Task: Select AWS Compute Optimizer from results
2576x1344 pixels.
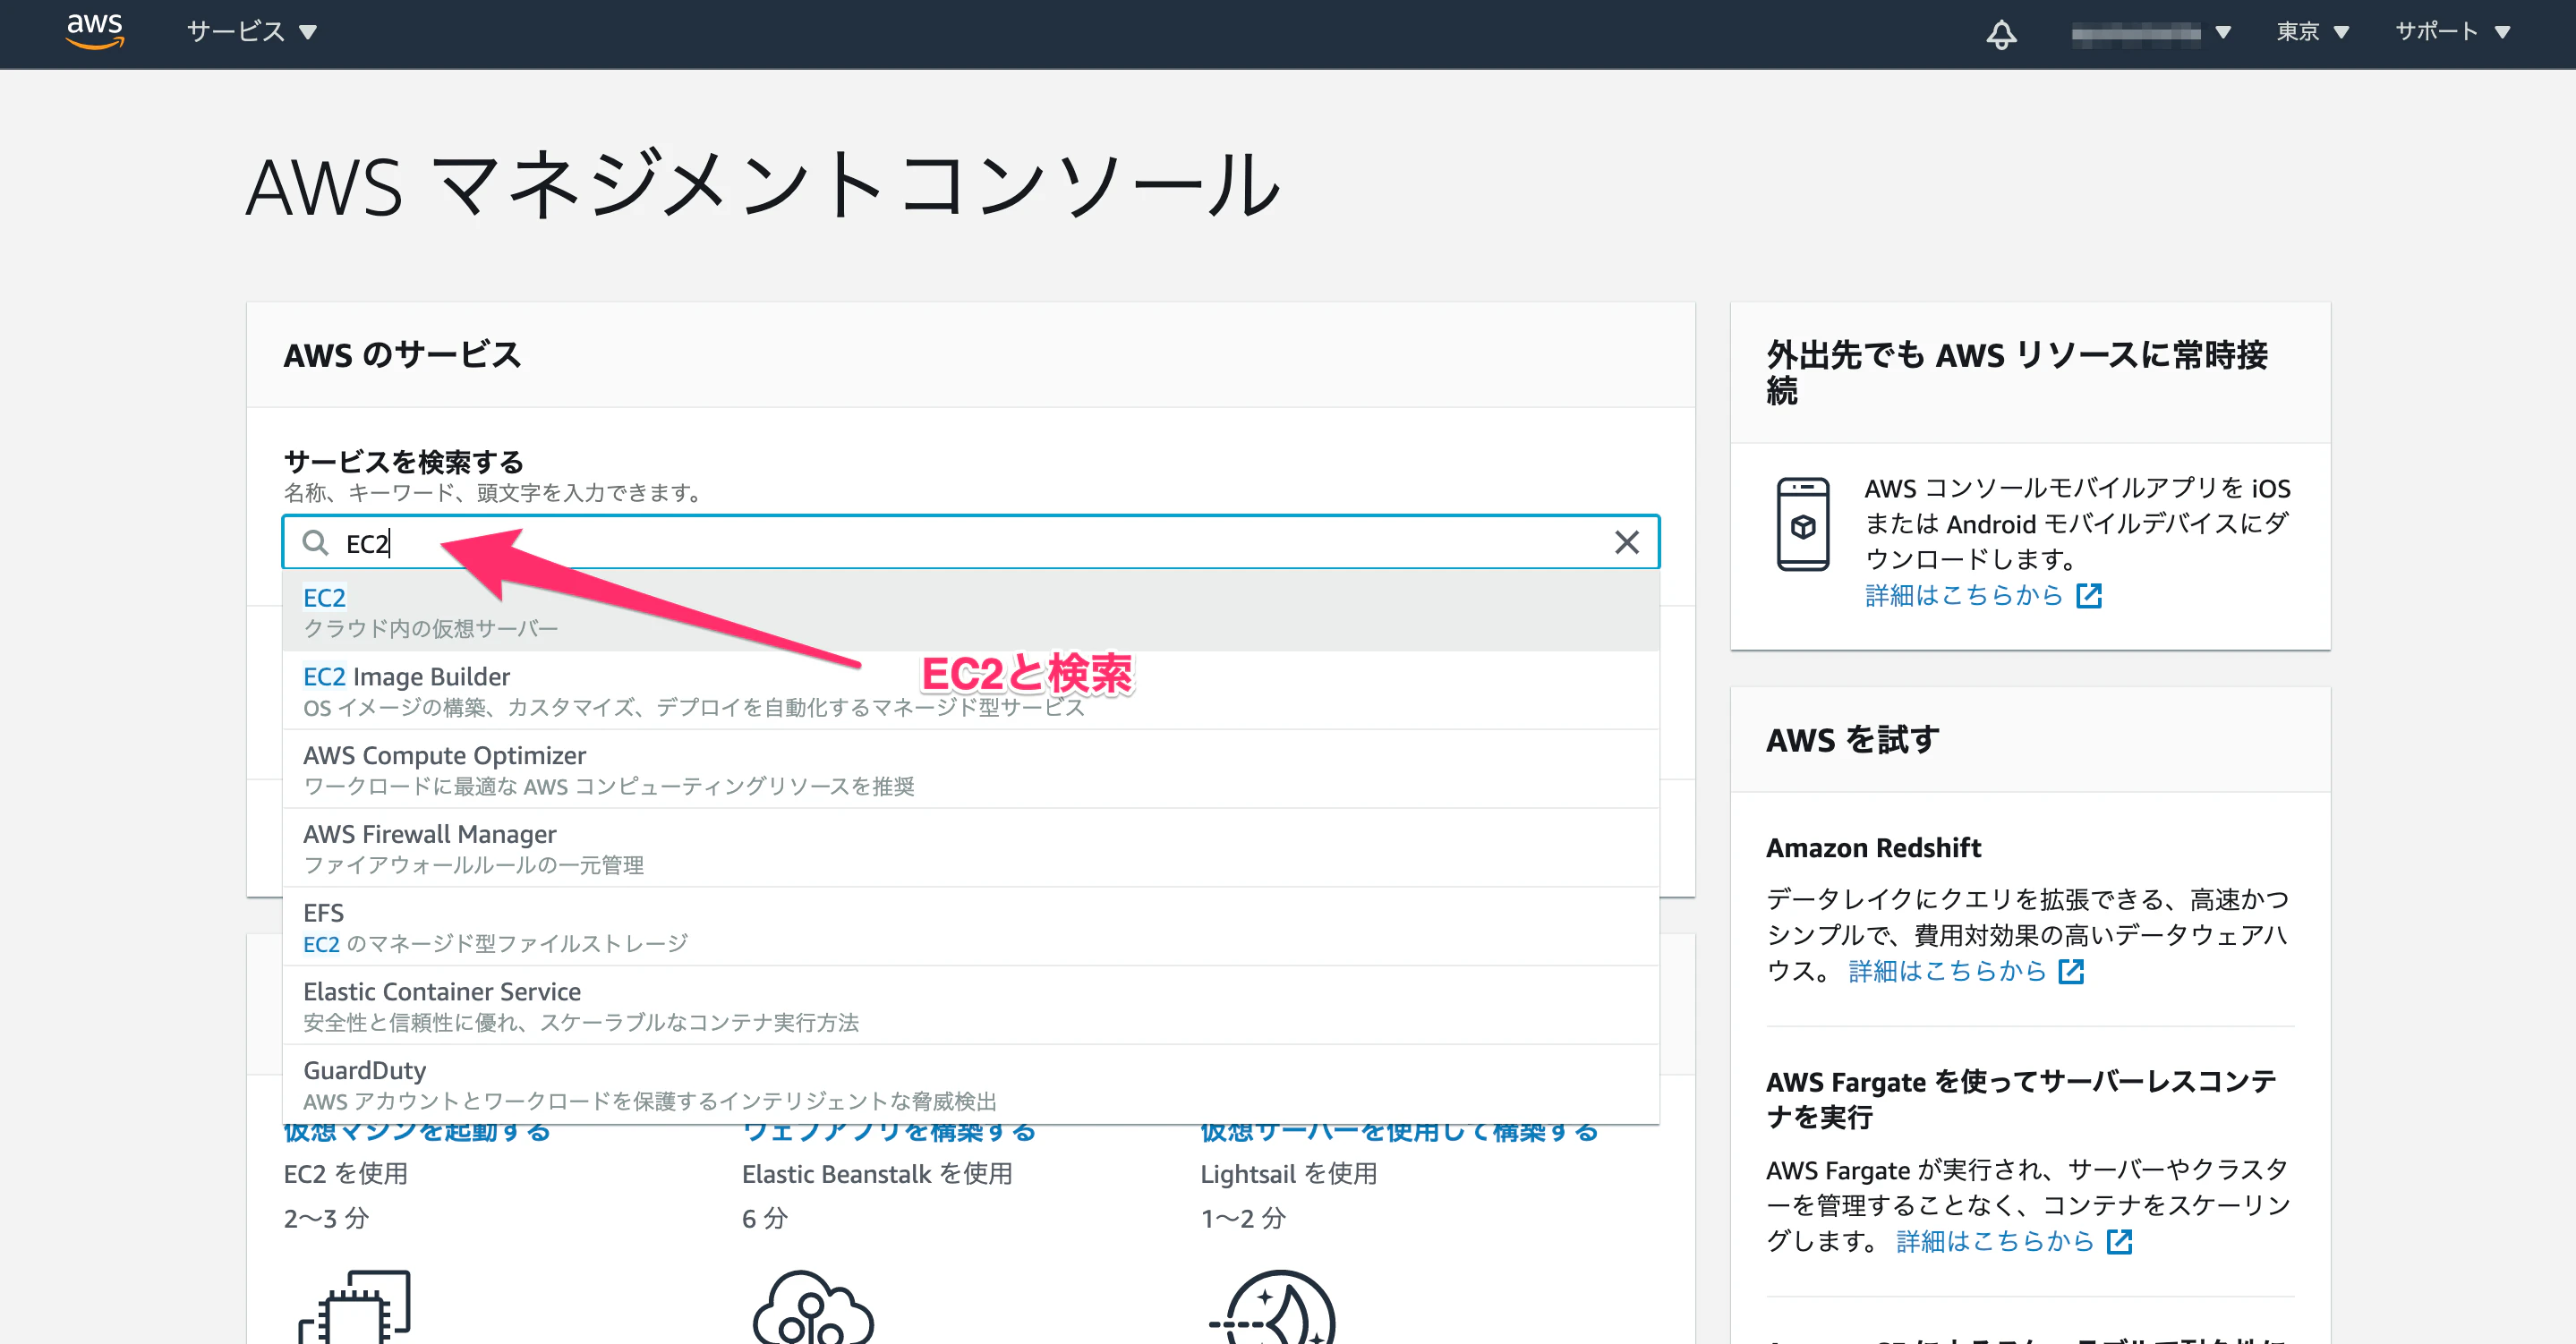Action: click(971, 769)
